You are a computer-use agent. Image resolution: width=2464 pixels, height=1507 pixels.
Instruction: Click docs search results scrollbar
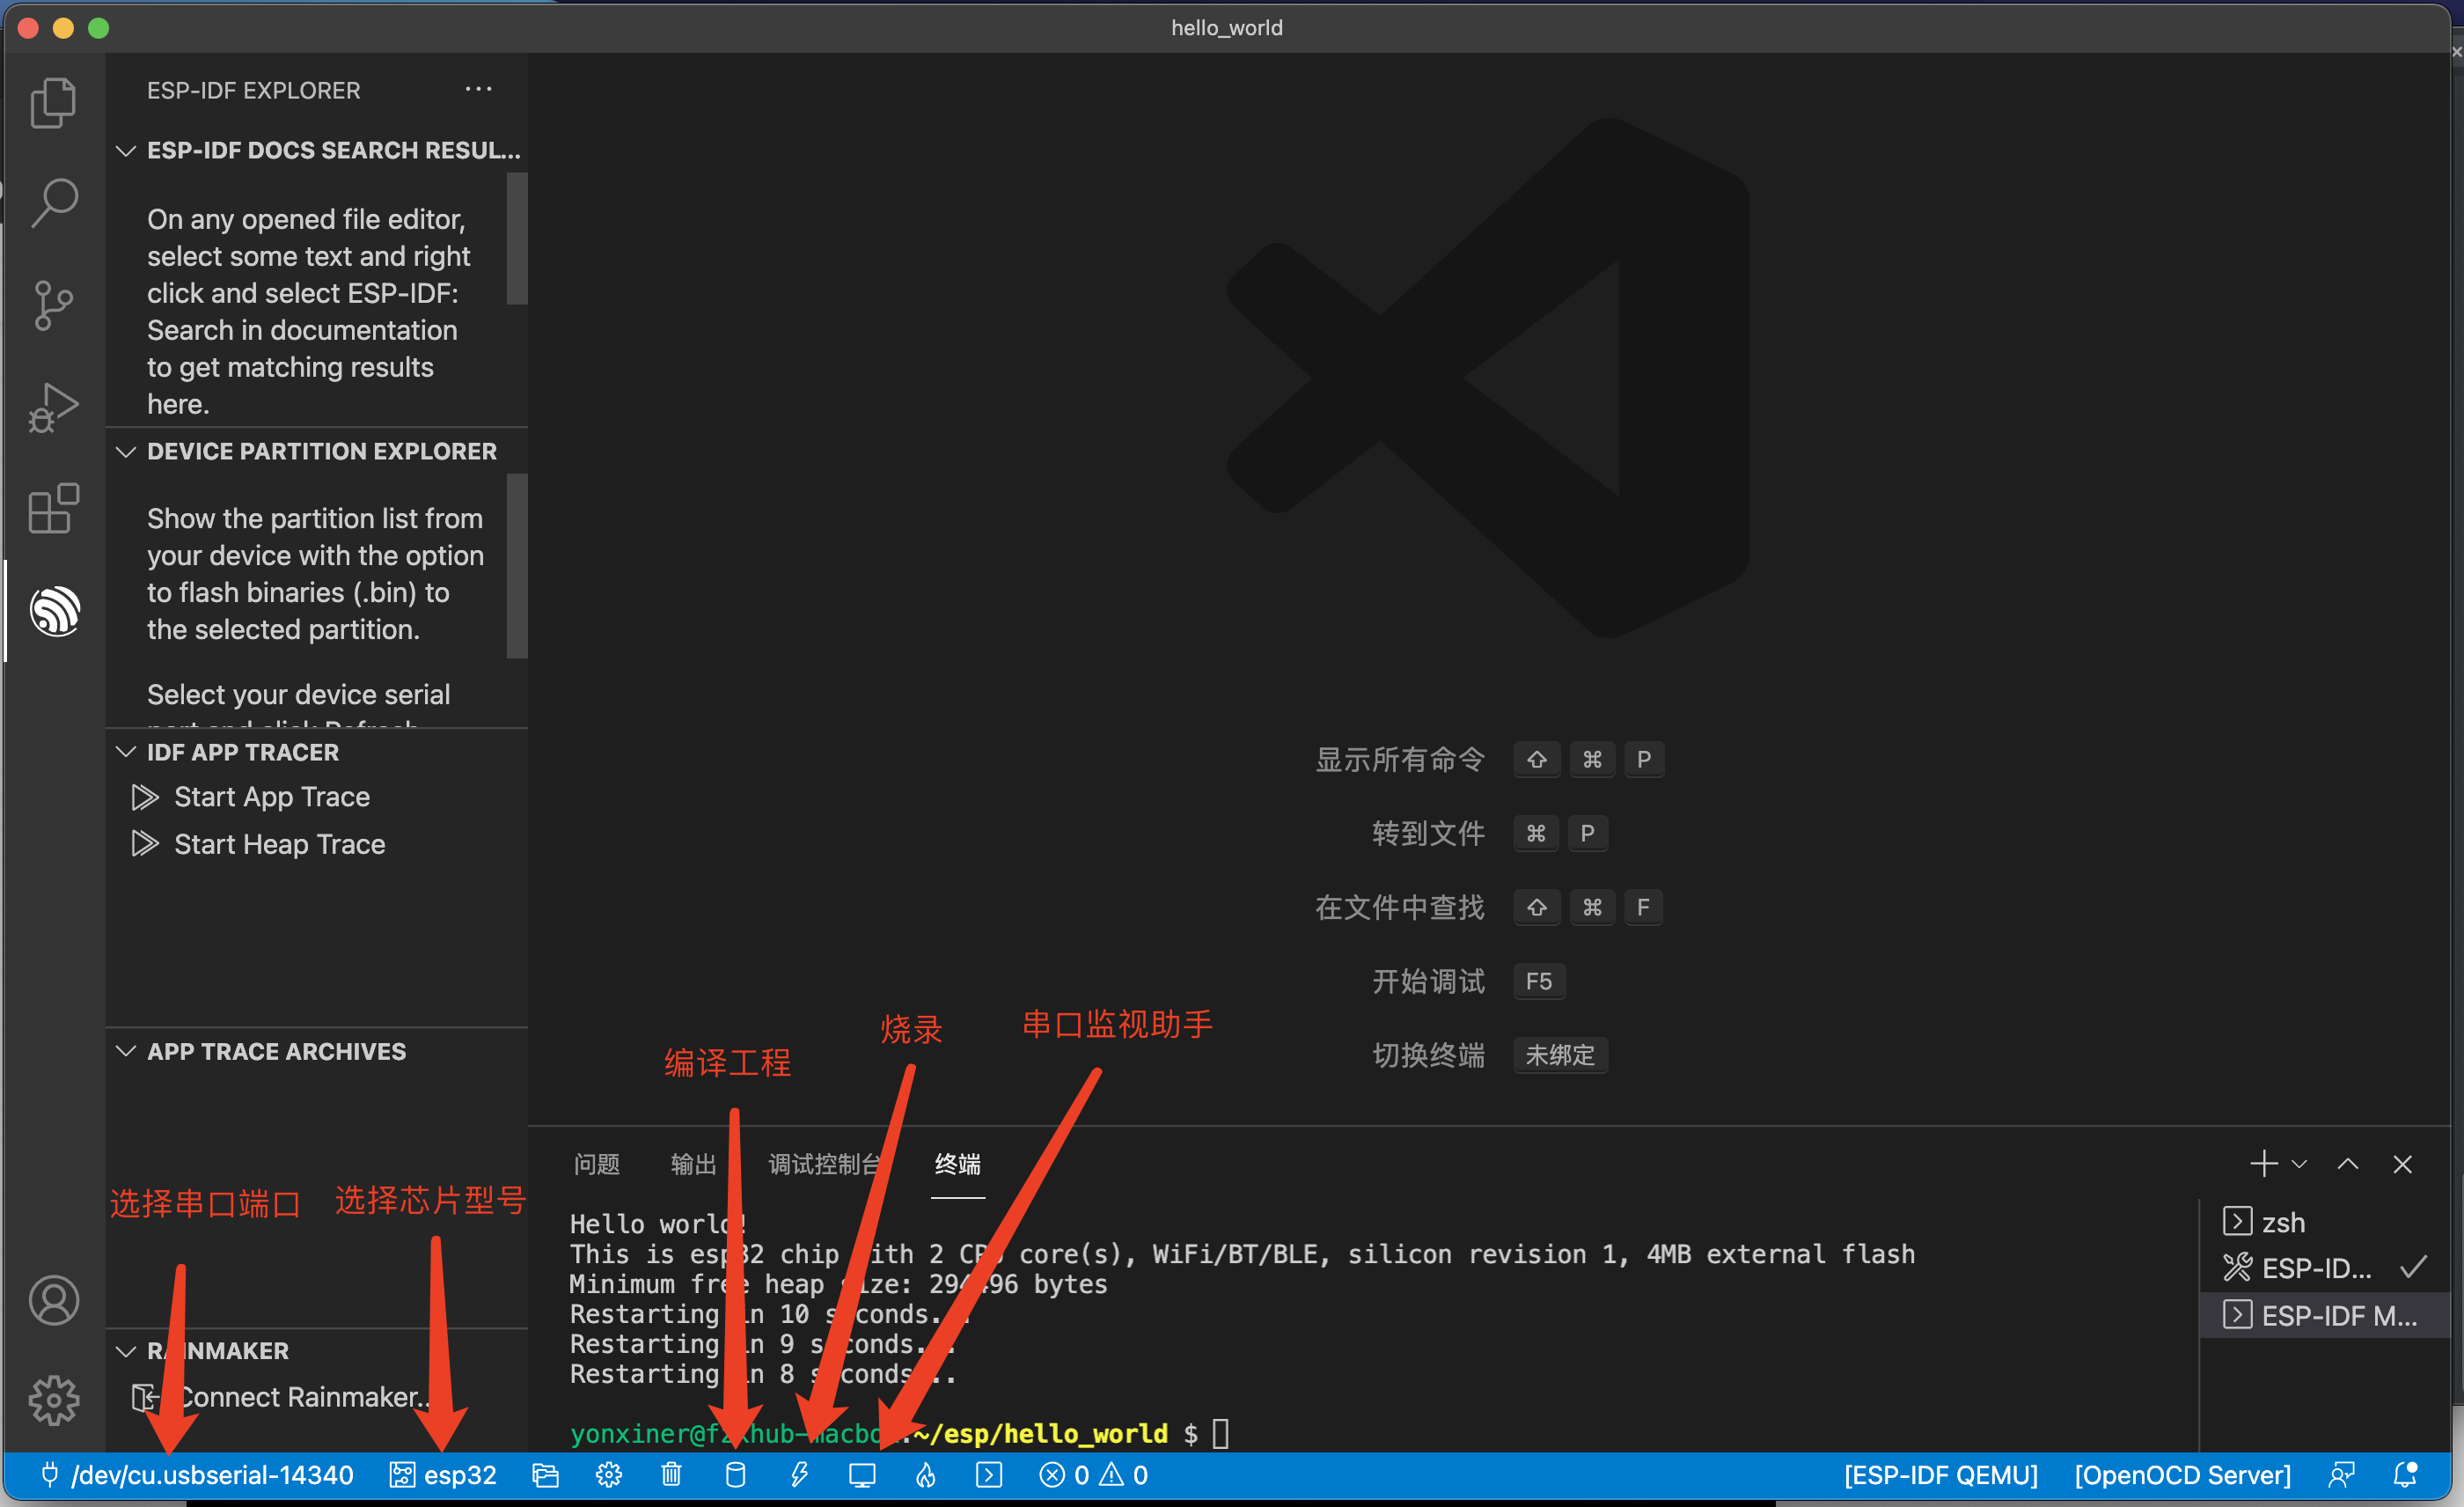click(516, 238)
